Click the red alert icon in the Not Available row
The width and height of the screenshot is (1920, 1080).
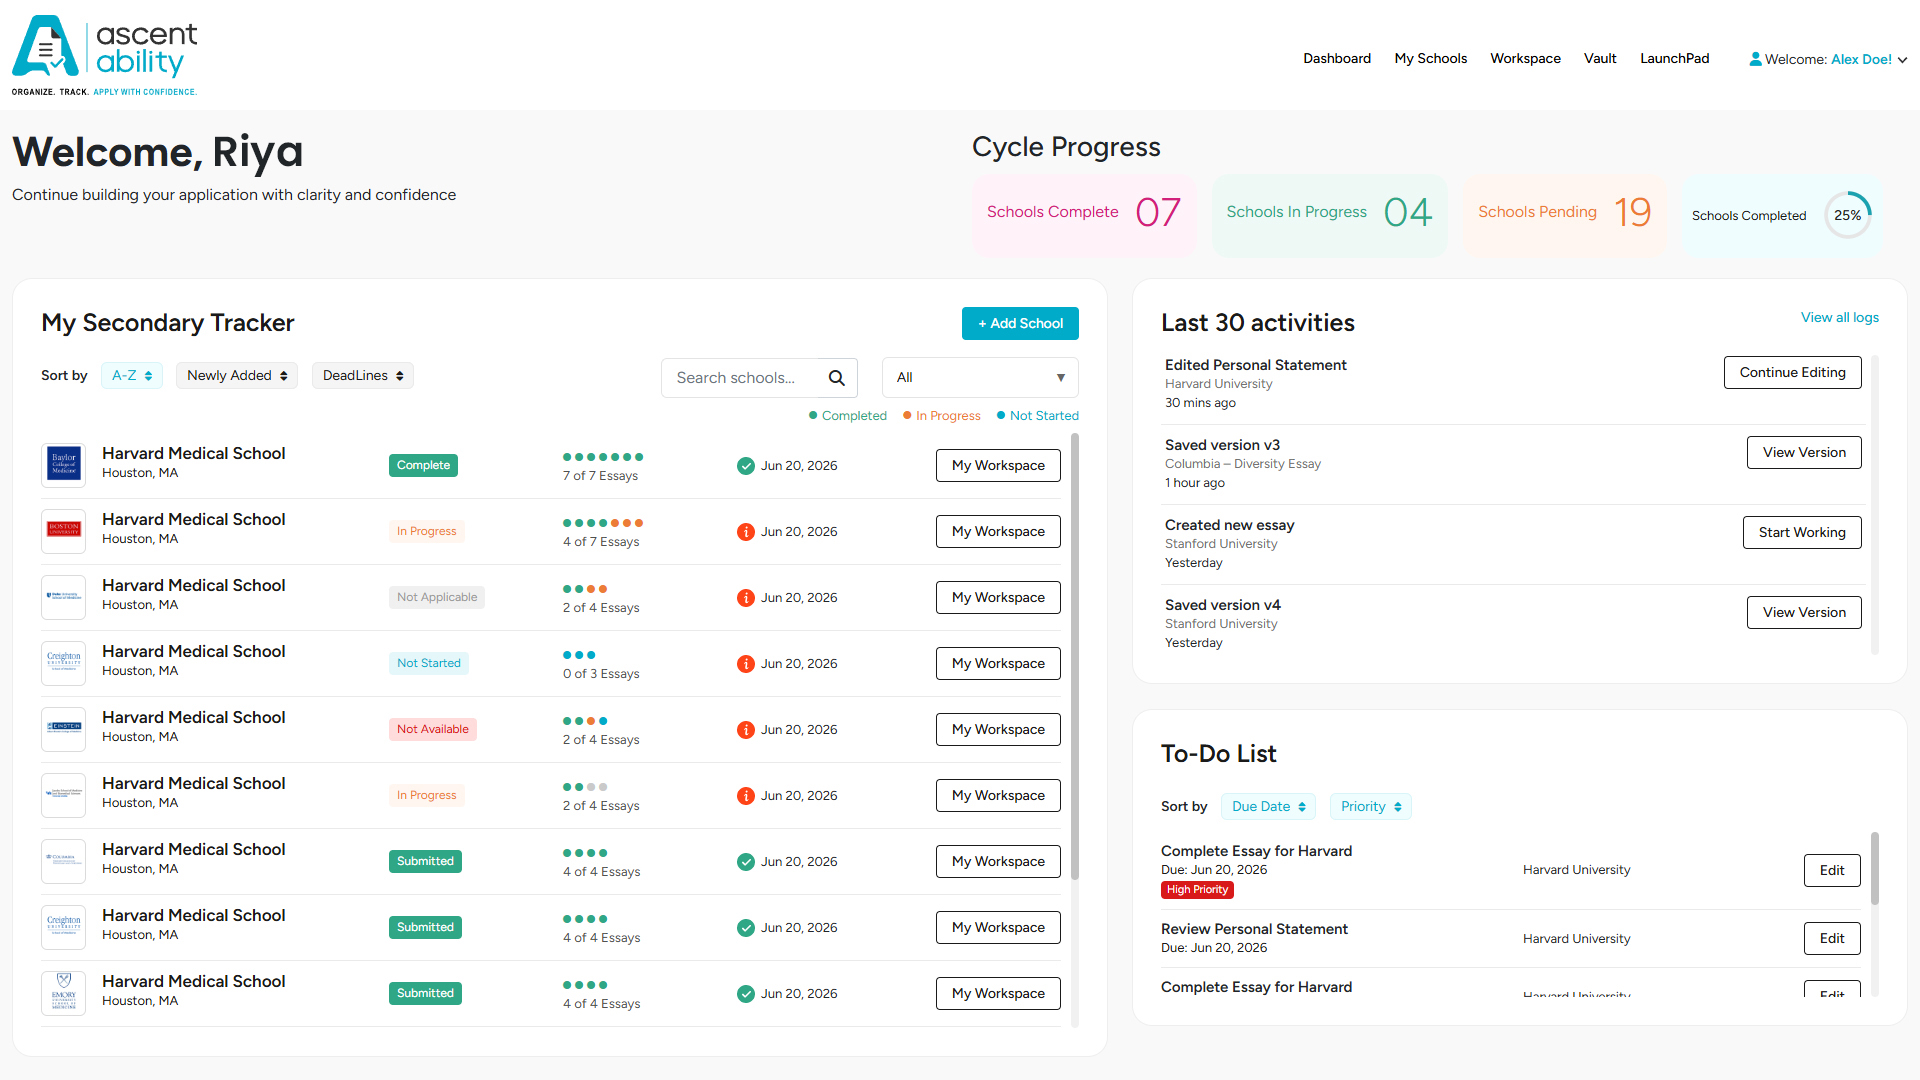pyautogui.click(x=746, y=729)
